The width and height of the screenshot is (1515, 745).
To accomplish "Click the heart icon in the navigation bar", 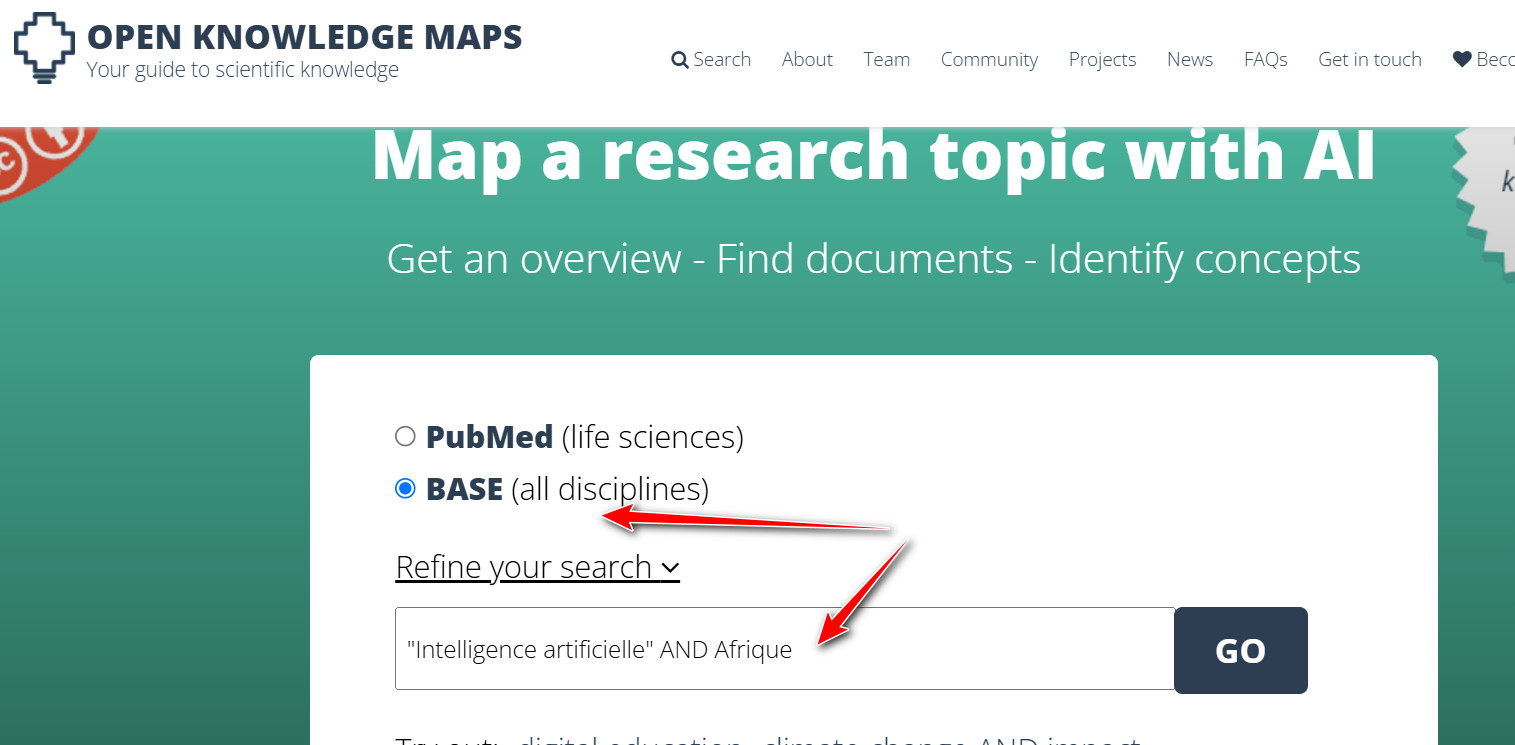I will 1461,58.
